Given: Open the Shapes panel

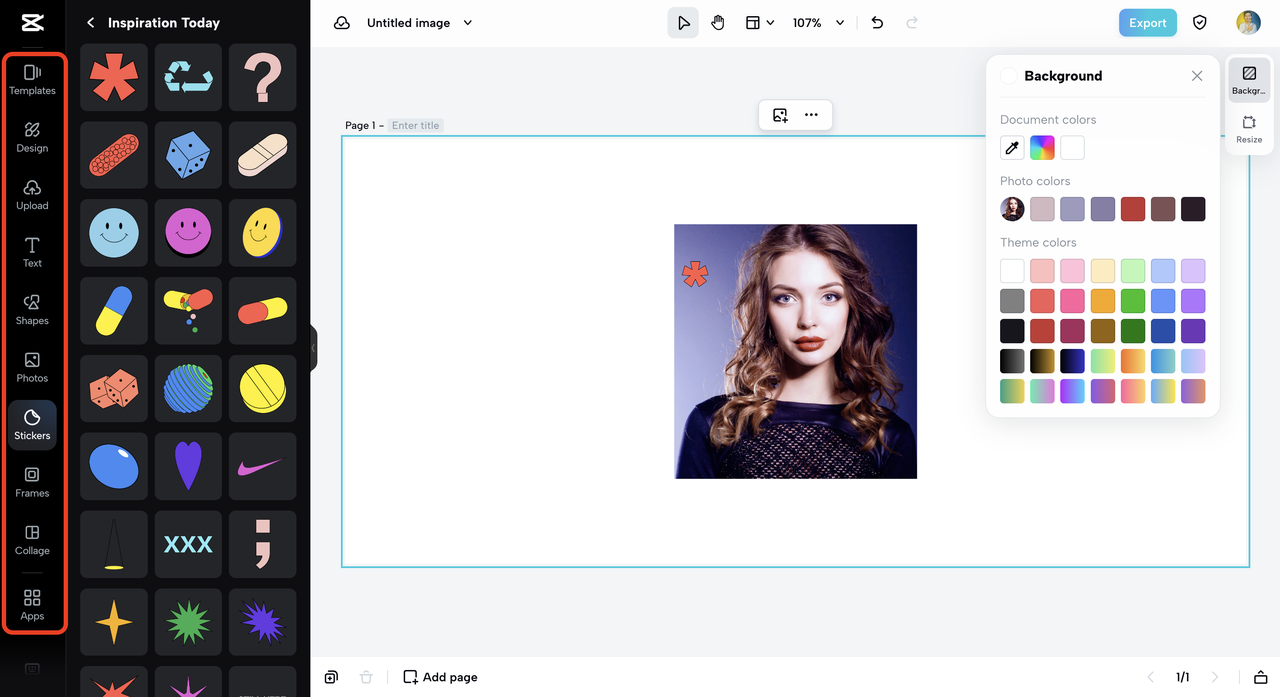Looking at the screenshot, I should (x=32, y=310).
